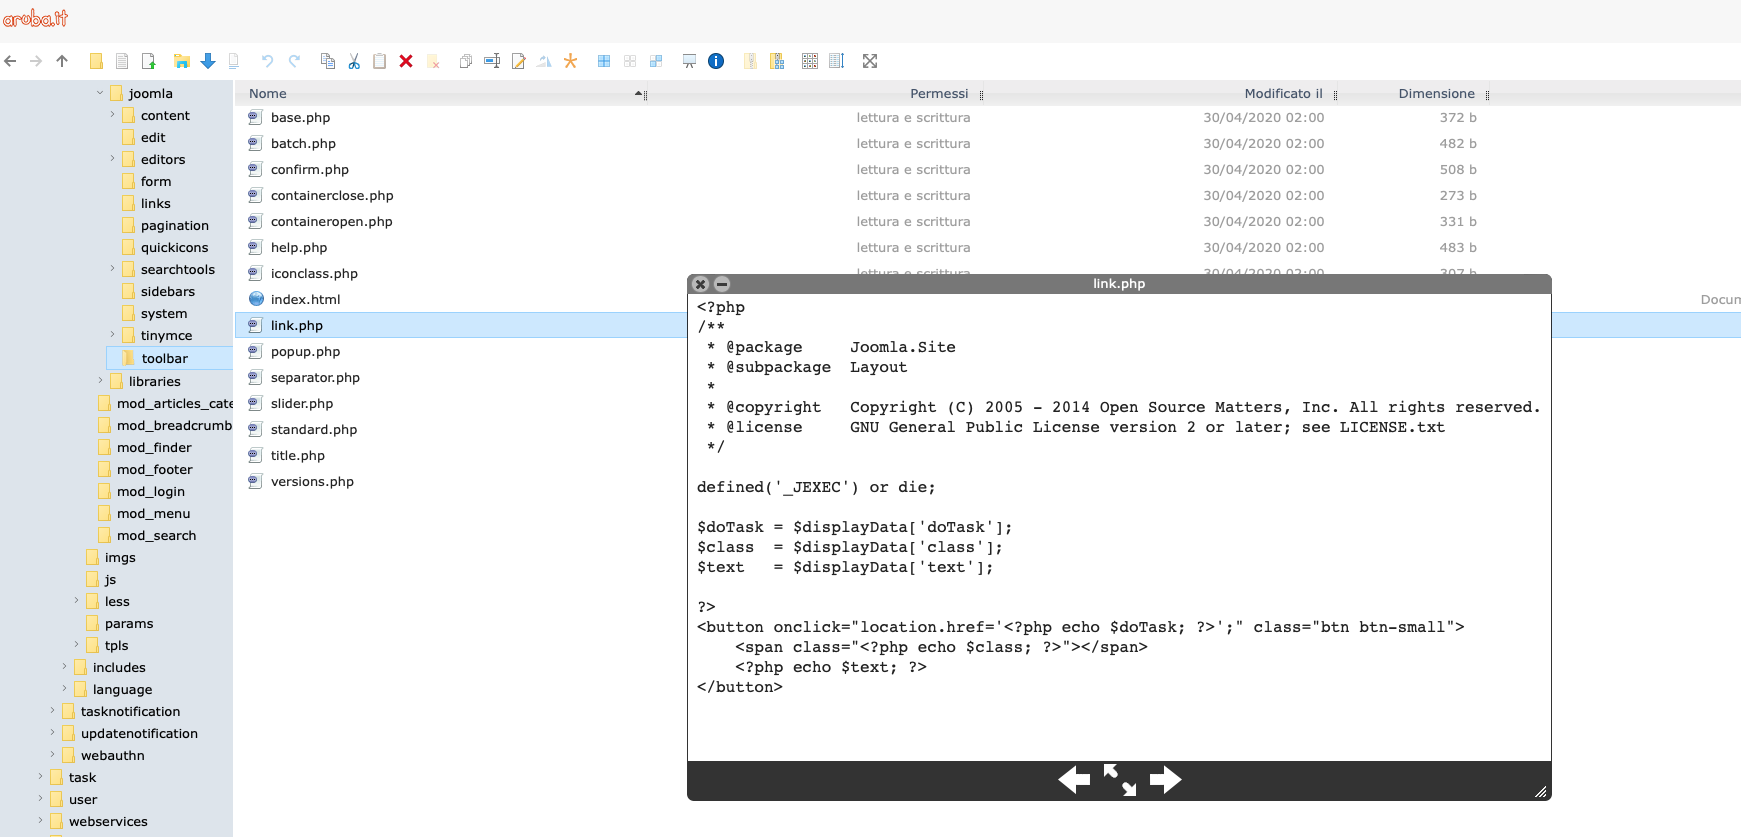
Task: Click the scissors cut icon
Action: pos(354,61)
